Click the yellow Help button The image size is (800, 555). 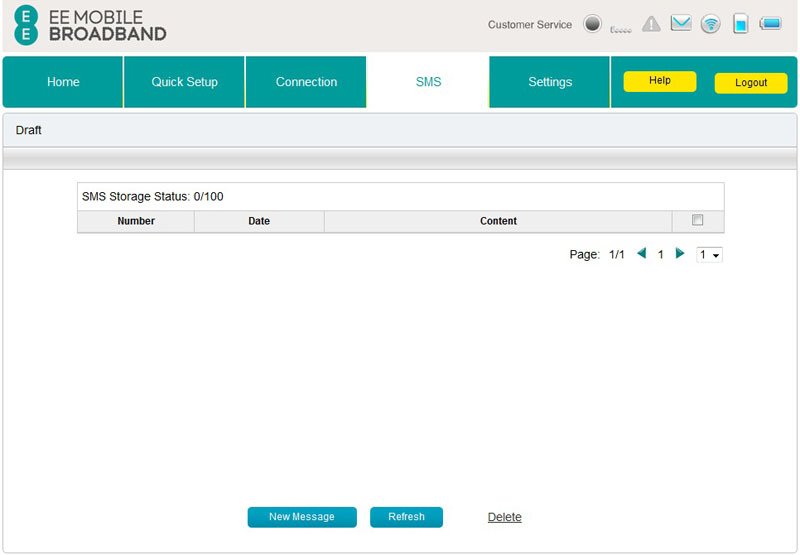[x=660, y=81]
